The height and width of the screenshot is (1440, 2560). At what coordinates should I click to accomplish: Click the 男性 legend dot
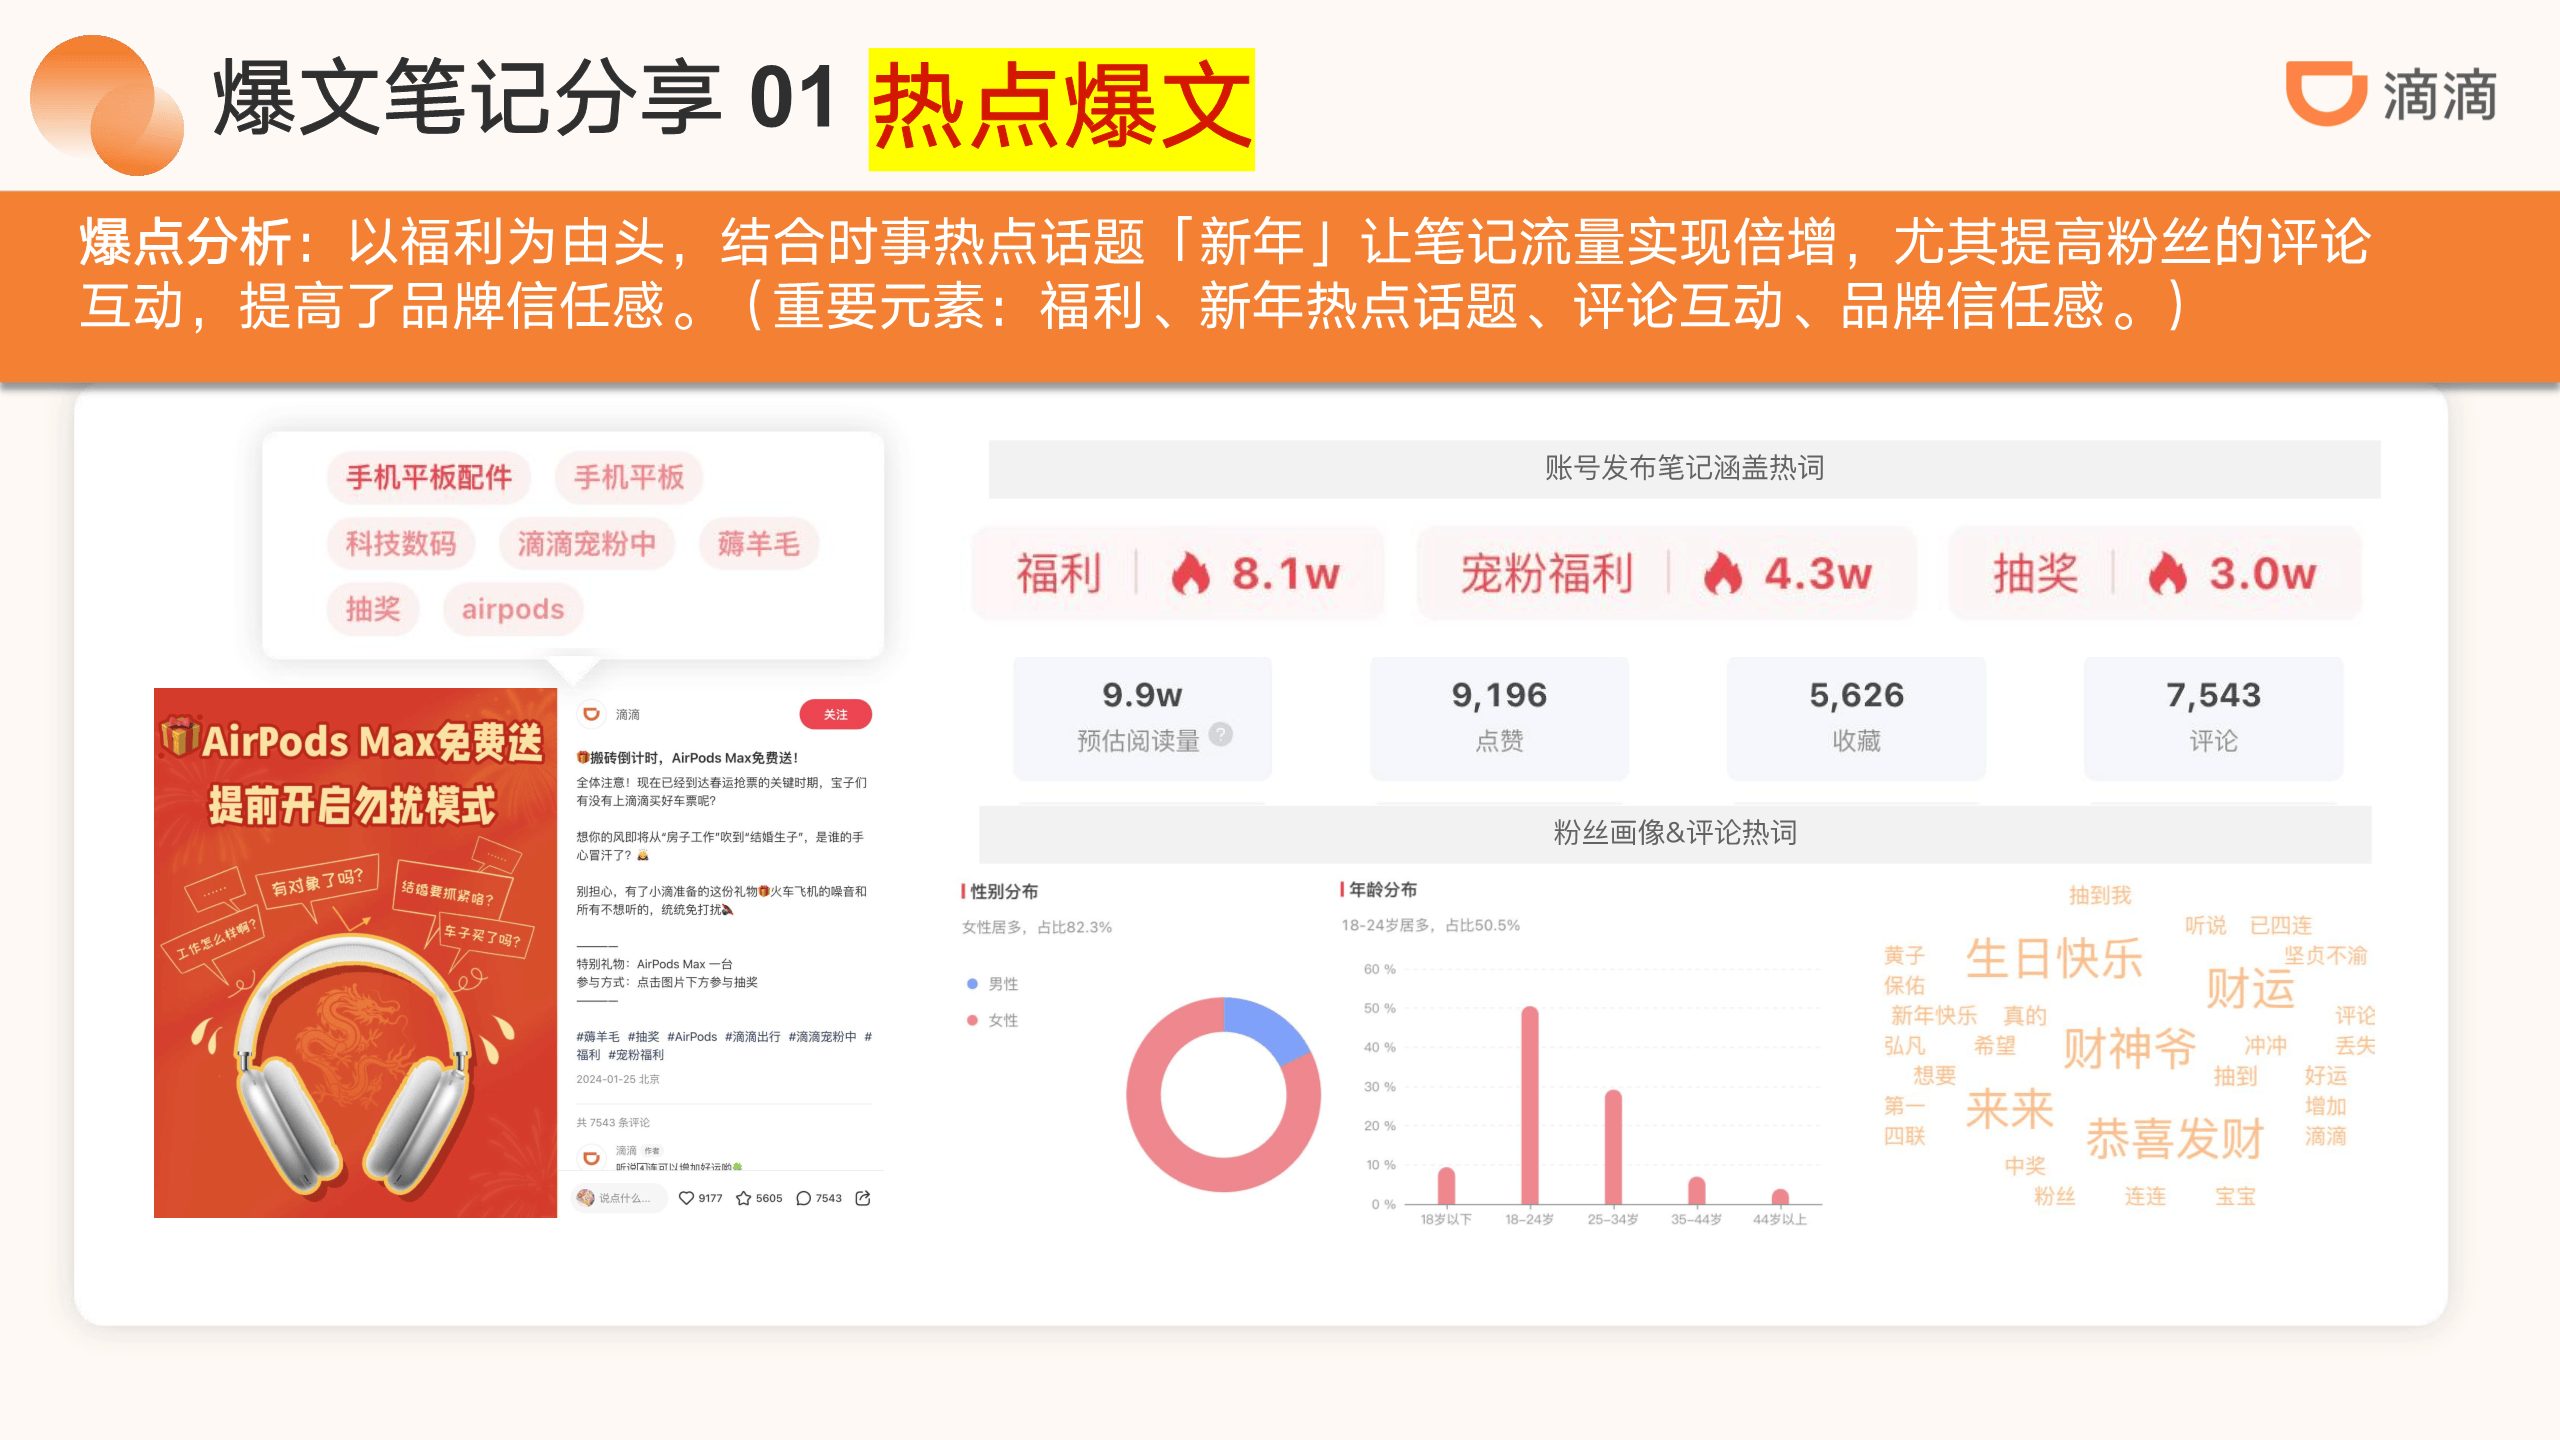point(972,984)
